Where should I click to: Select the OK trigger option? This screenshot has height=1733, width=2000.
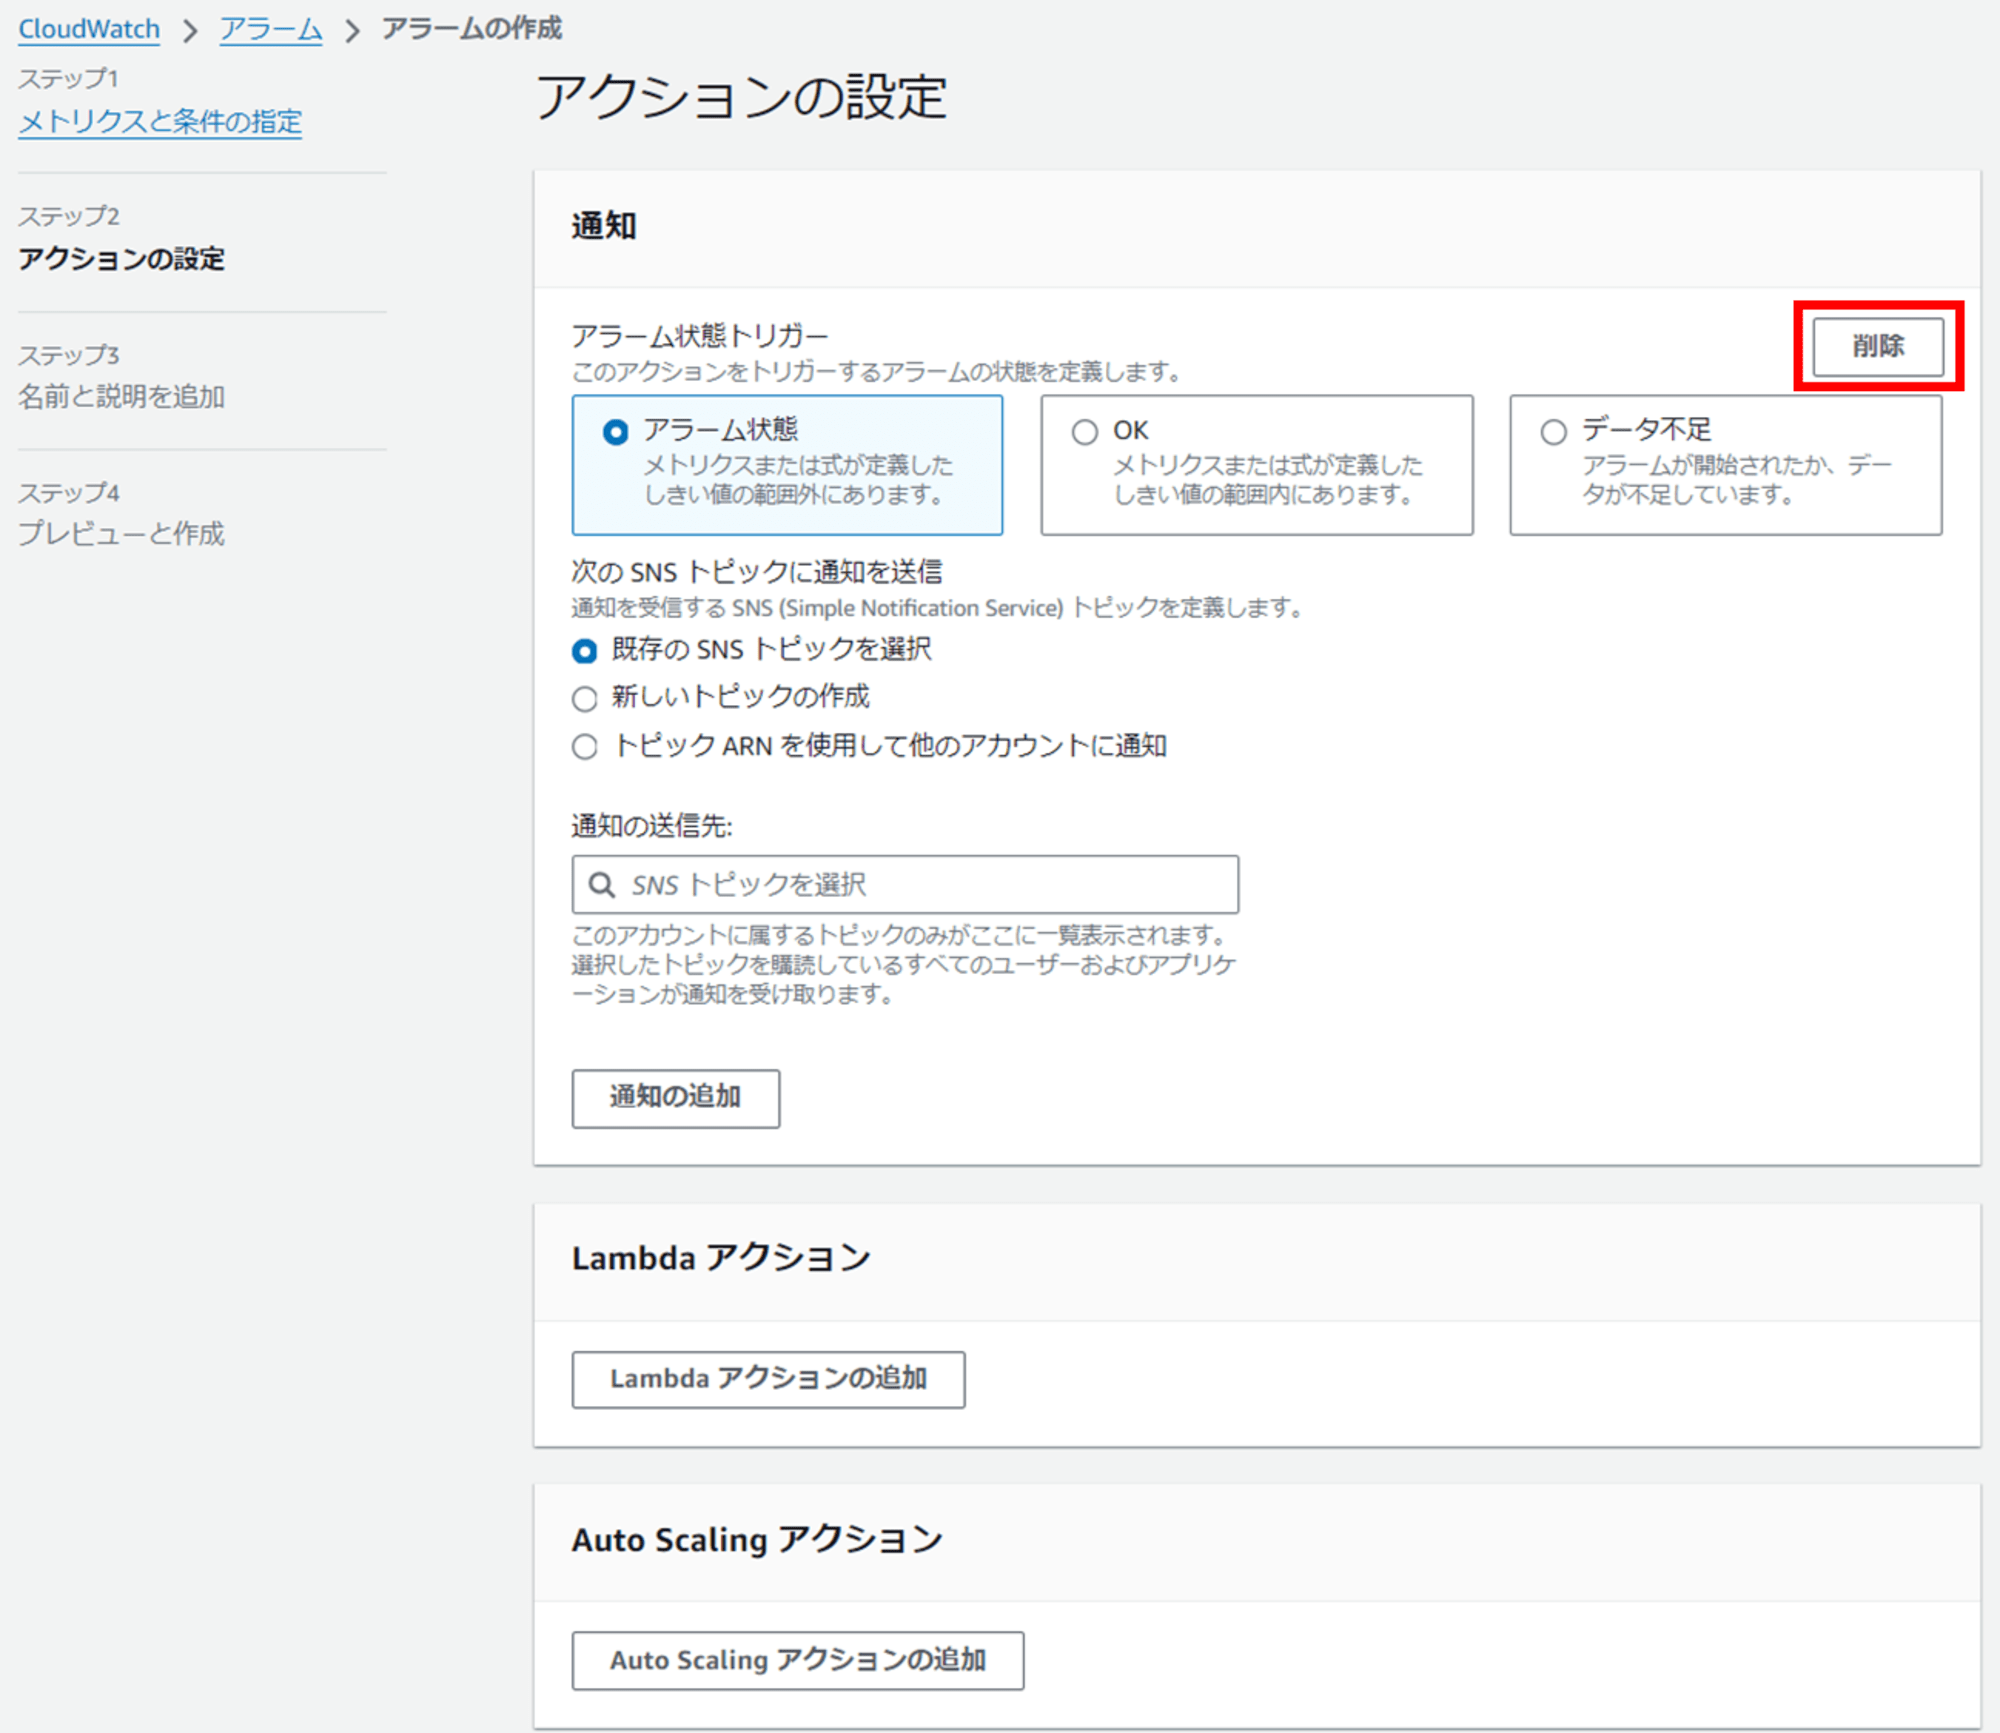click(1256, 465)
